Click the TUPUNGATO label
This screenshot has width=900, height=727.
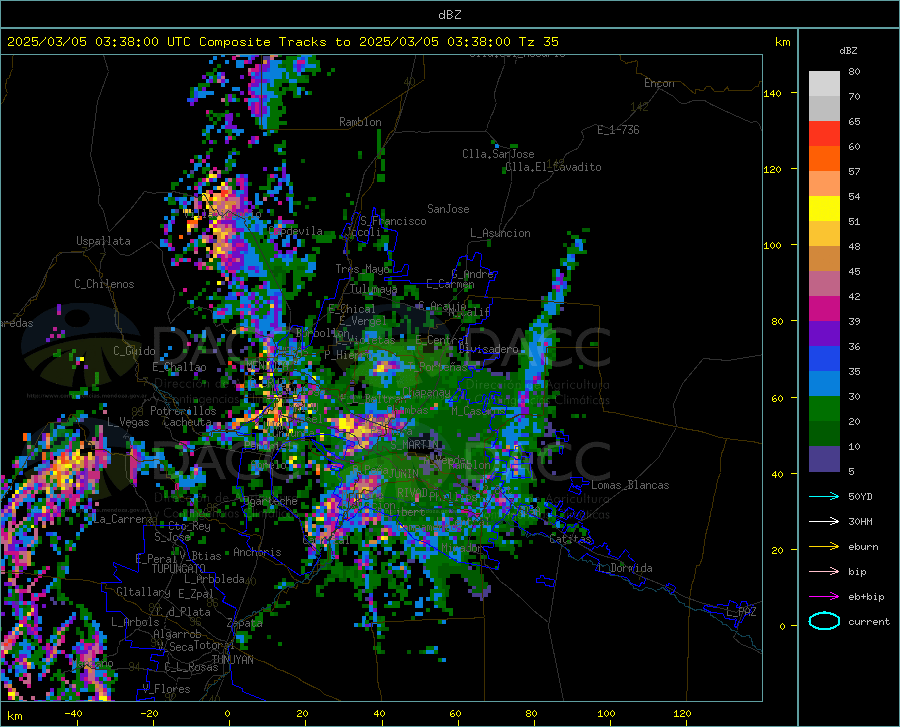coord(179,569)
